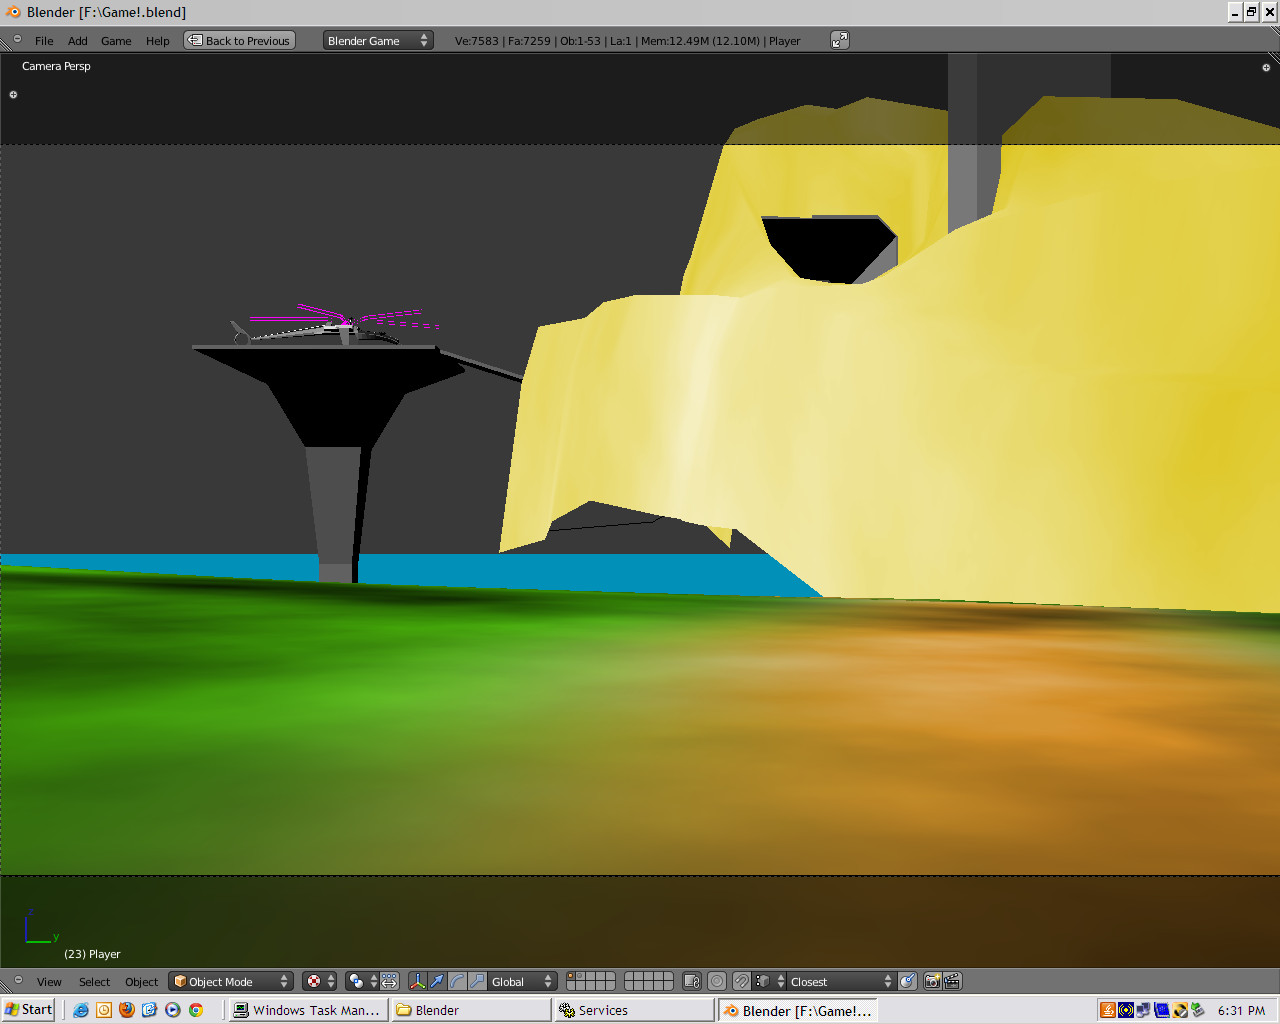Open the File menu
1280x1024 pixels.
tap(44, 41)
